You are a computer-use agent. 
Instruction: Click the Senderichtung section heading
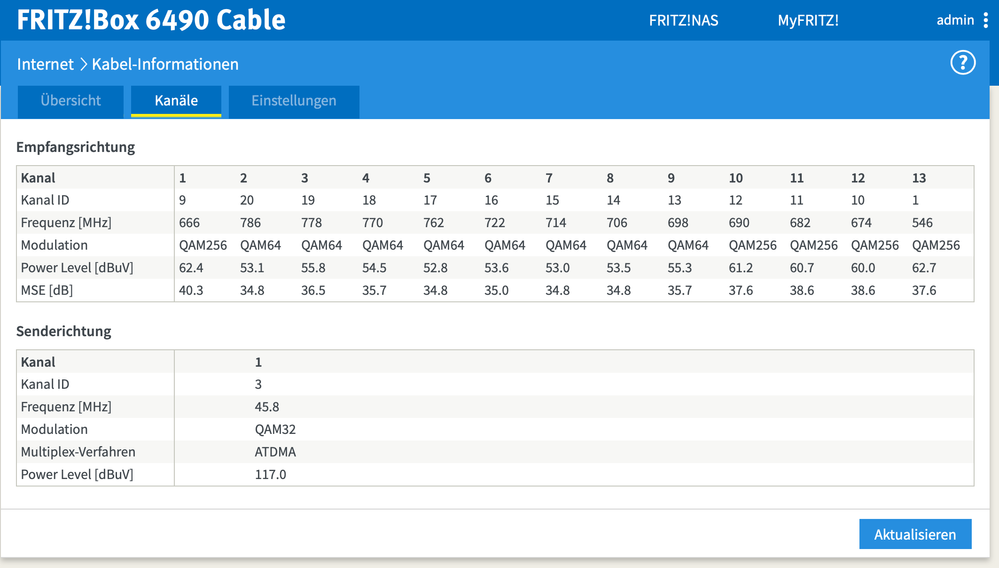64,331
